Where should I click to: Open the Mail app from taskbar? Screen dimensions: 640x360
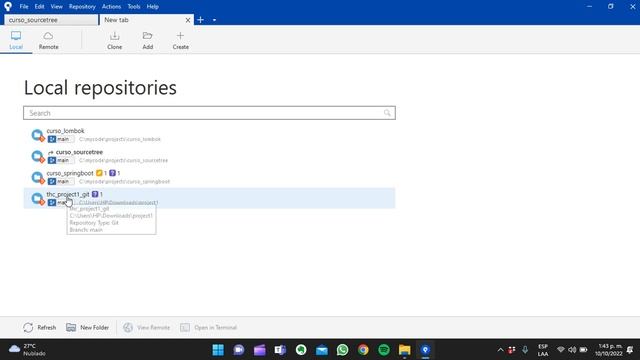coord(322,350)
